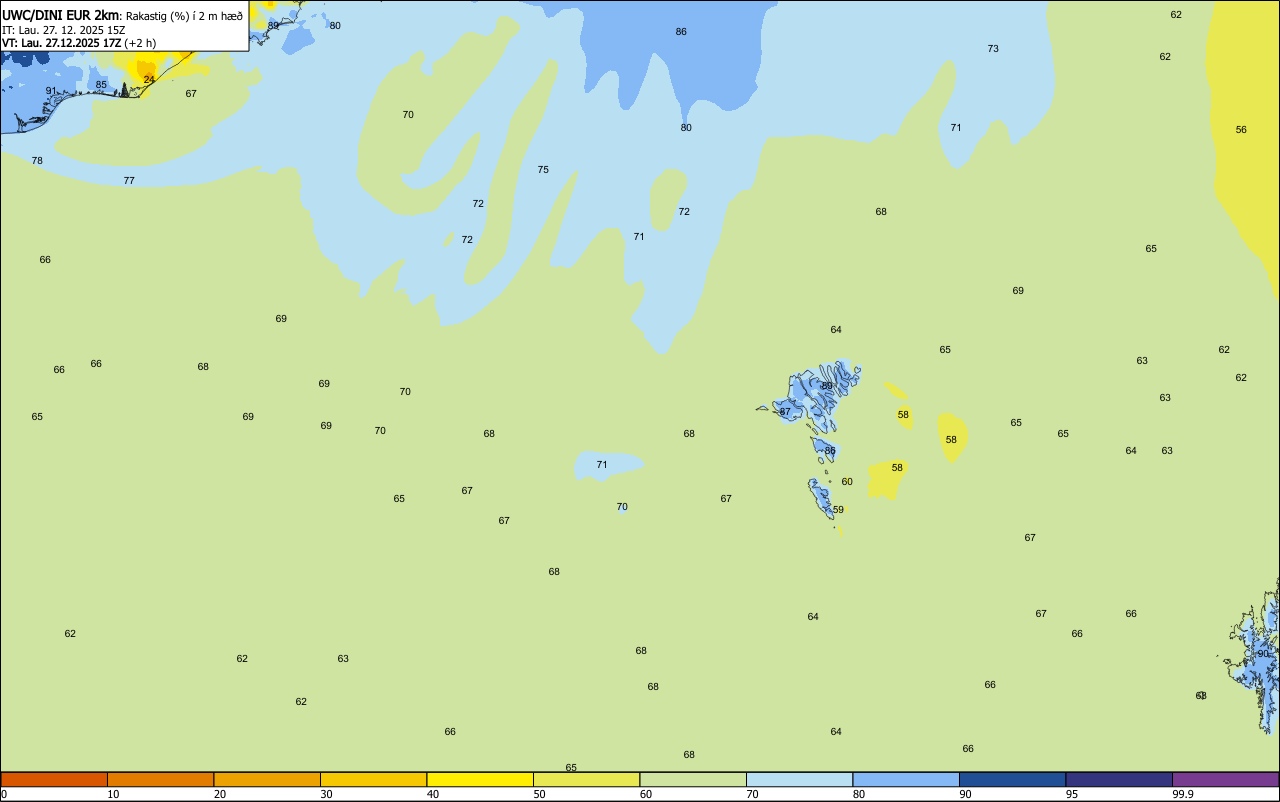Click the '50' legend scale label
The width and height of the screenshot is (1280, 802).
pos(539,794)
